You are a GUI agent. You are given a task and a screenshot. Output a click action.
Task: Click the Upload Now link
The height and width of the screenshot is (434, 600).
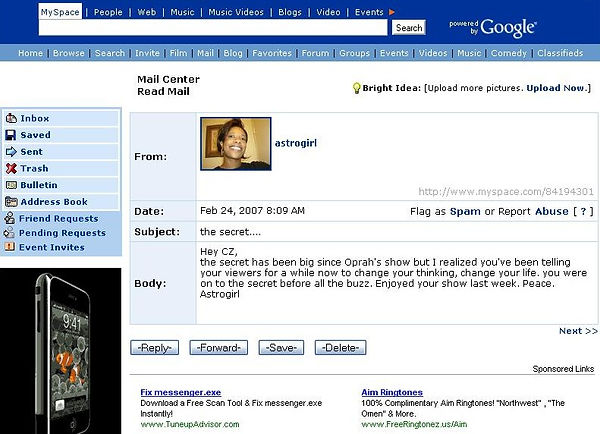pos(556,88)
